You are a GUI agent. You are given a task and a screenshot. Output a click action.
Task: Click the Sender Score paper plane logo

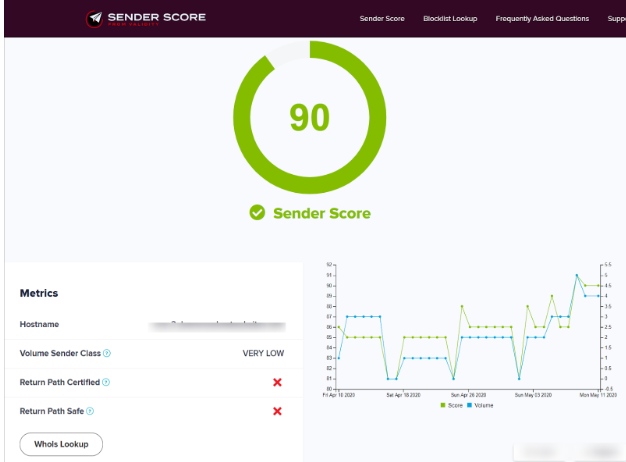coord(95,18)
